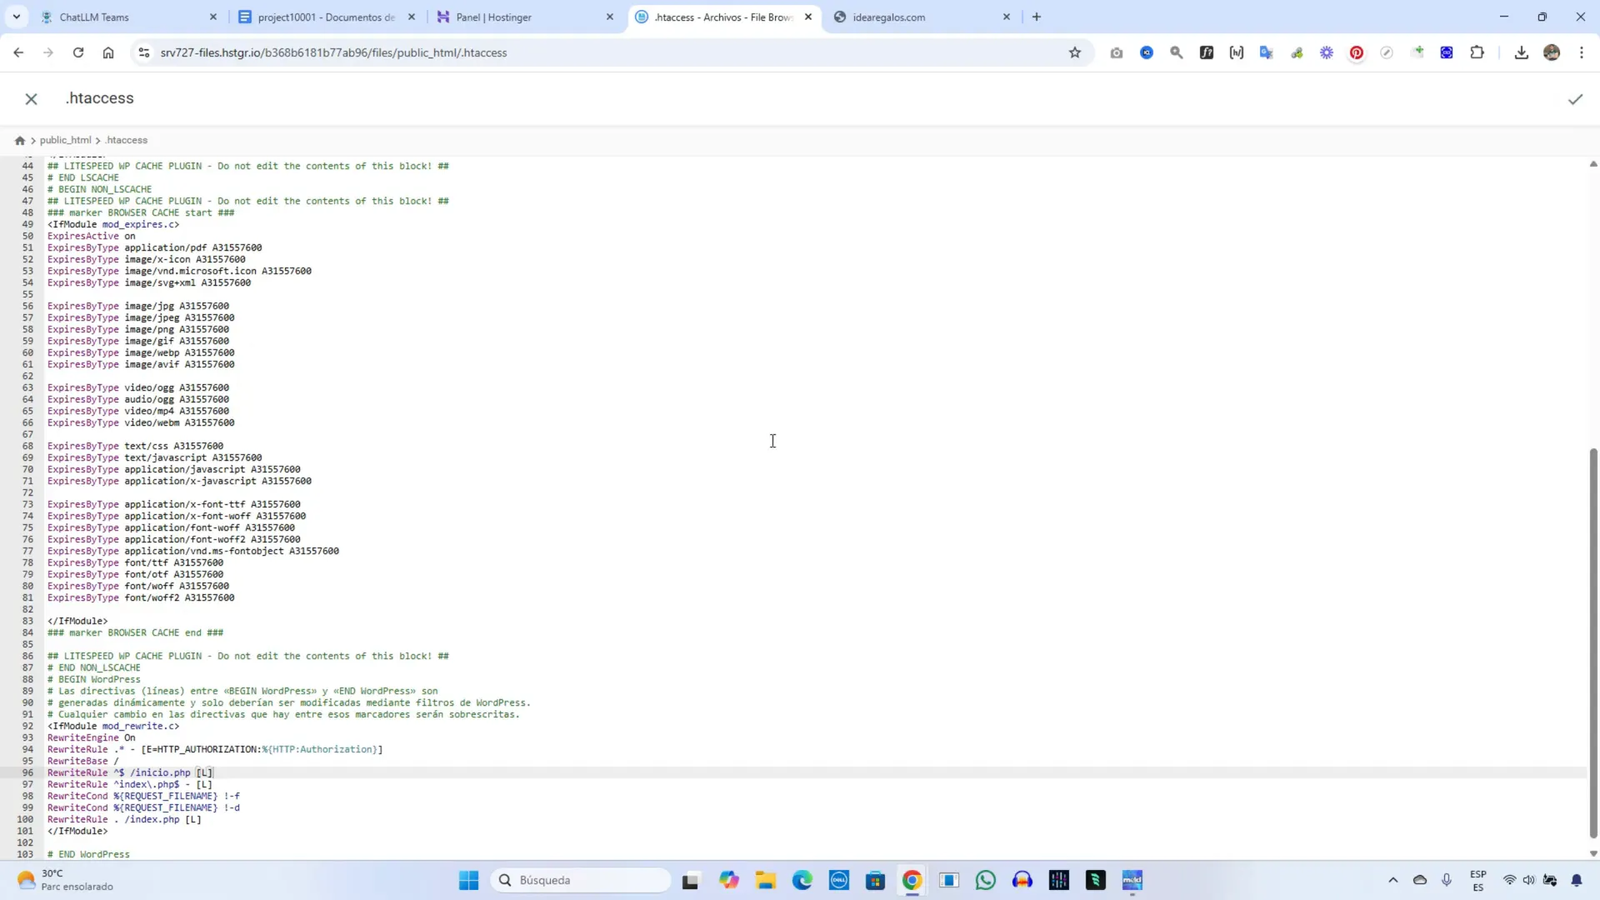Open the Extensions puzzle-piece icon
This screenshot has height=900, width=1600.
pyautogui.click(x=1477, y=53)
